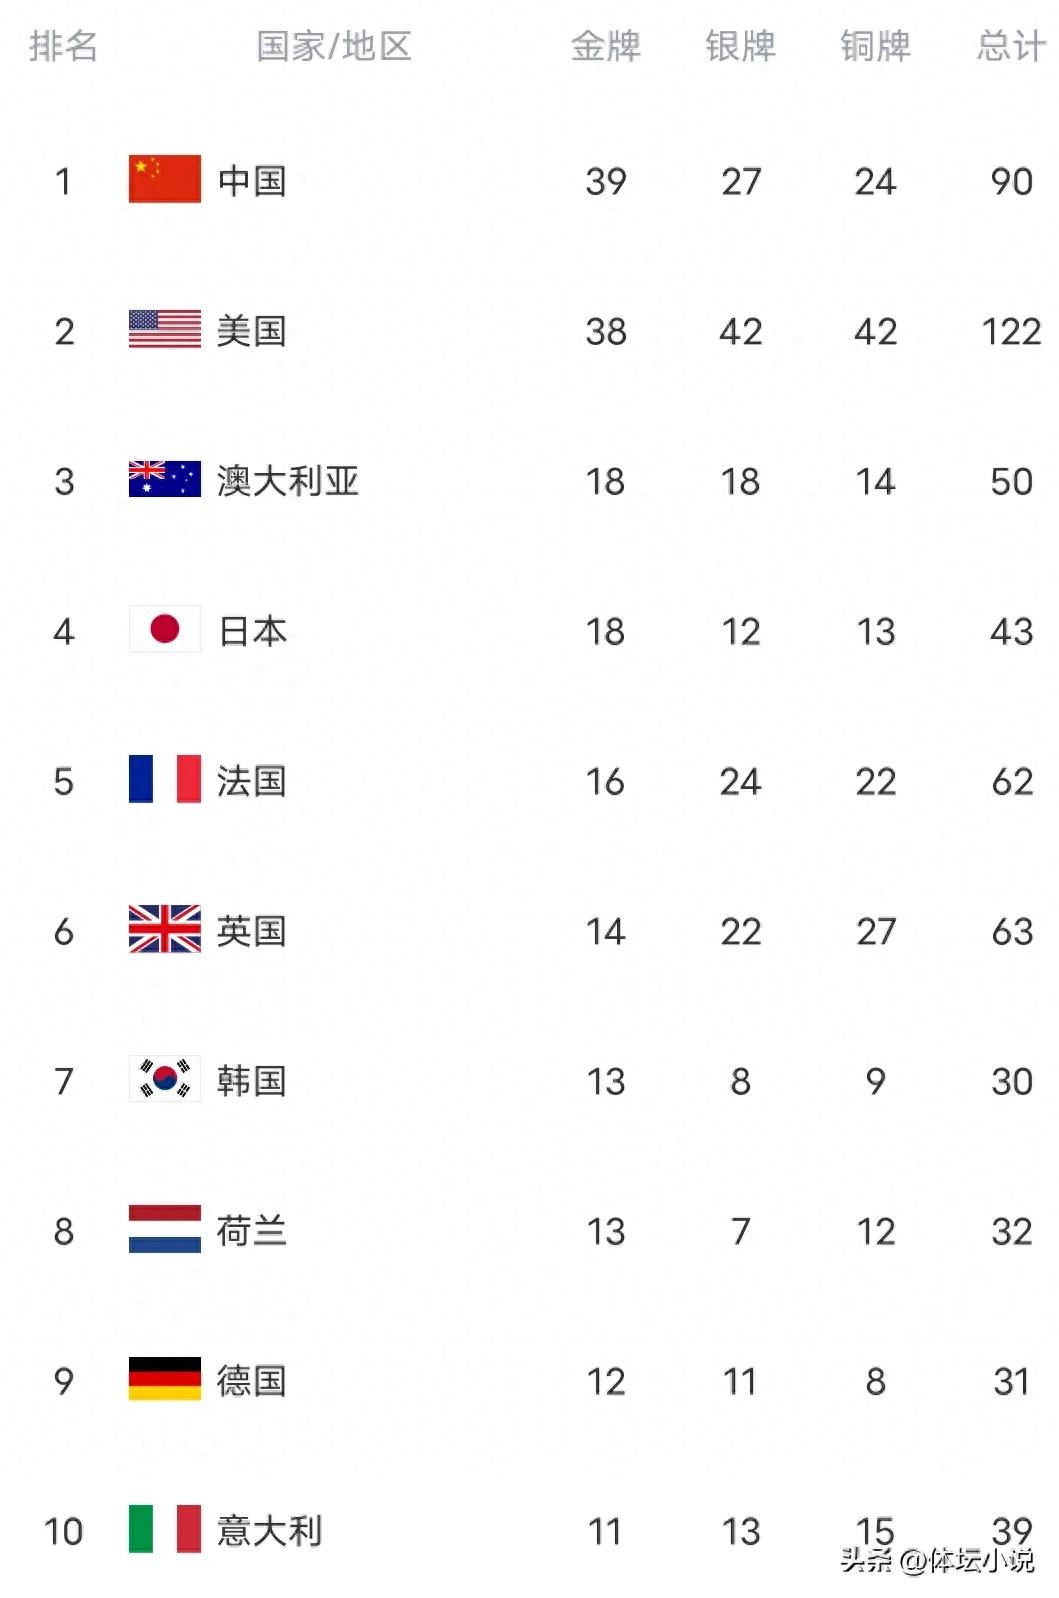Sort by the 金牌 column header
The width and height of the screenshot is (1059, 1598).
point(606,46)
